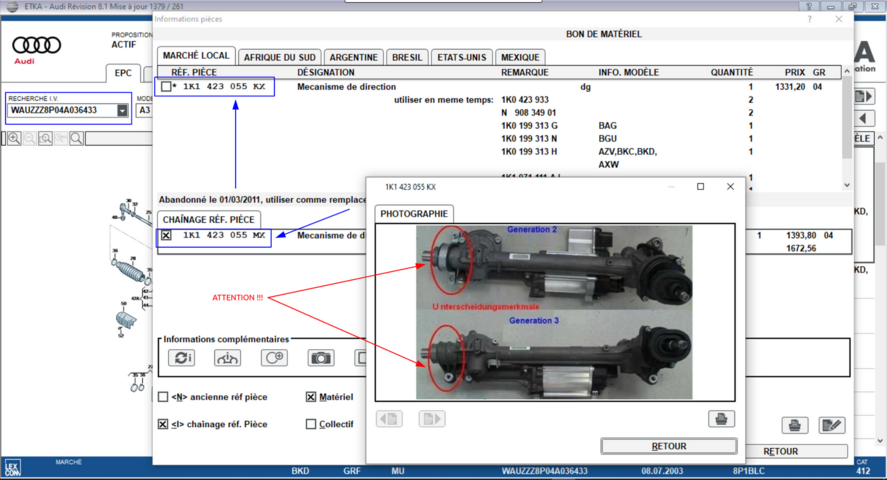Viewport: 887px width, 480px height.
Task: Click the printer icon beside the edit note icon
Action: coord(794,425)
